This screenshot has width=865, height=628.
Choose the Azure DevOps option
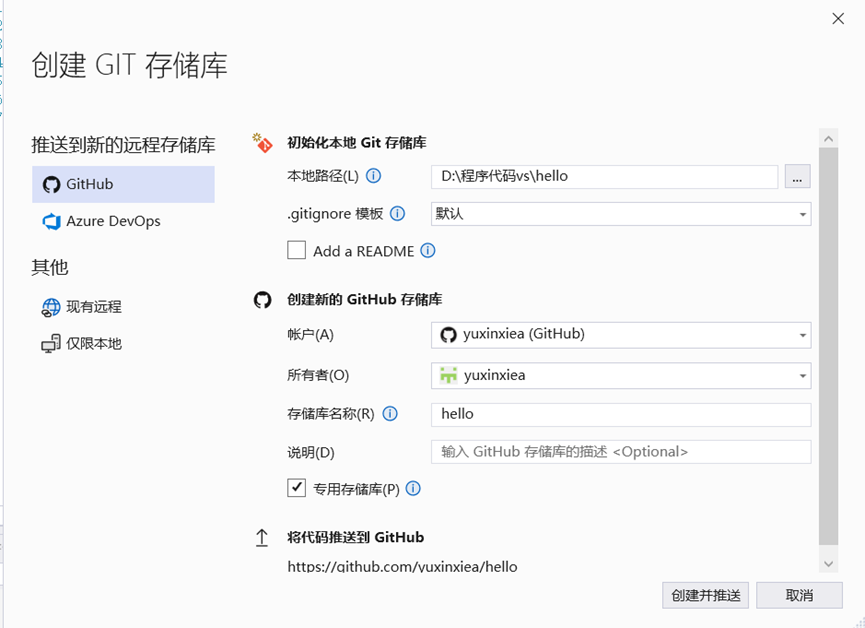[x=123, y=221]
